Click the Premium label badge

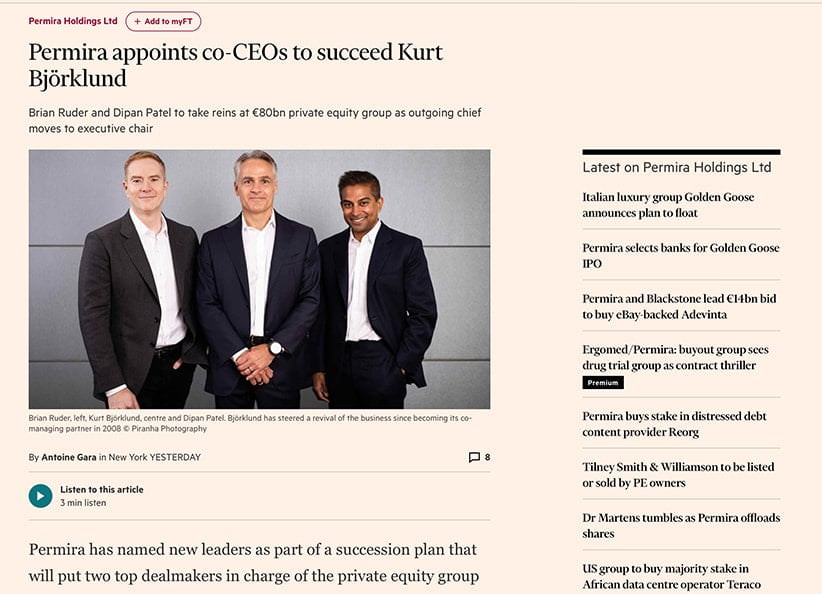(x=603, y=383)
